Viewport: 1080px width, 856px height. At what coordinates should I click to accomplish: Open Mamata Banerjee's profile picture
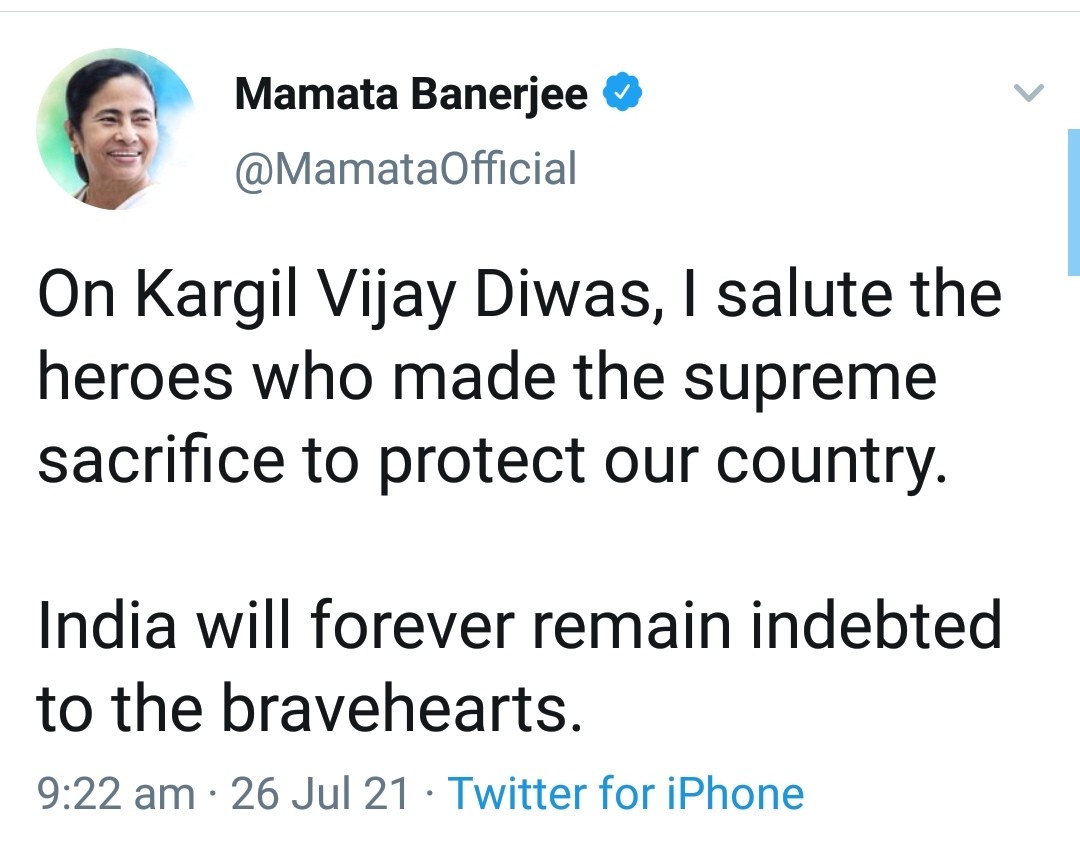pyautogui.click(x=116, y=129)
